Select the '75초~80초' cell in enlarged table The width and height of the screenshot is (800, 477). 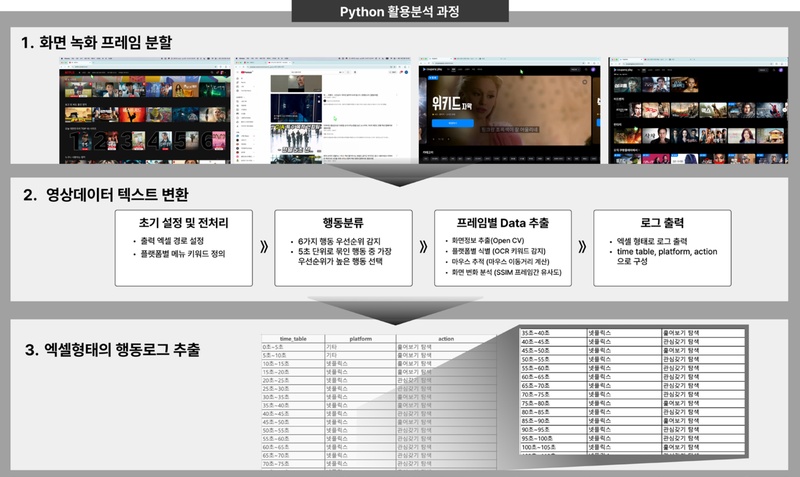tap(554, 403)
